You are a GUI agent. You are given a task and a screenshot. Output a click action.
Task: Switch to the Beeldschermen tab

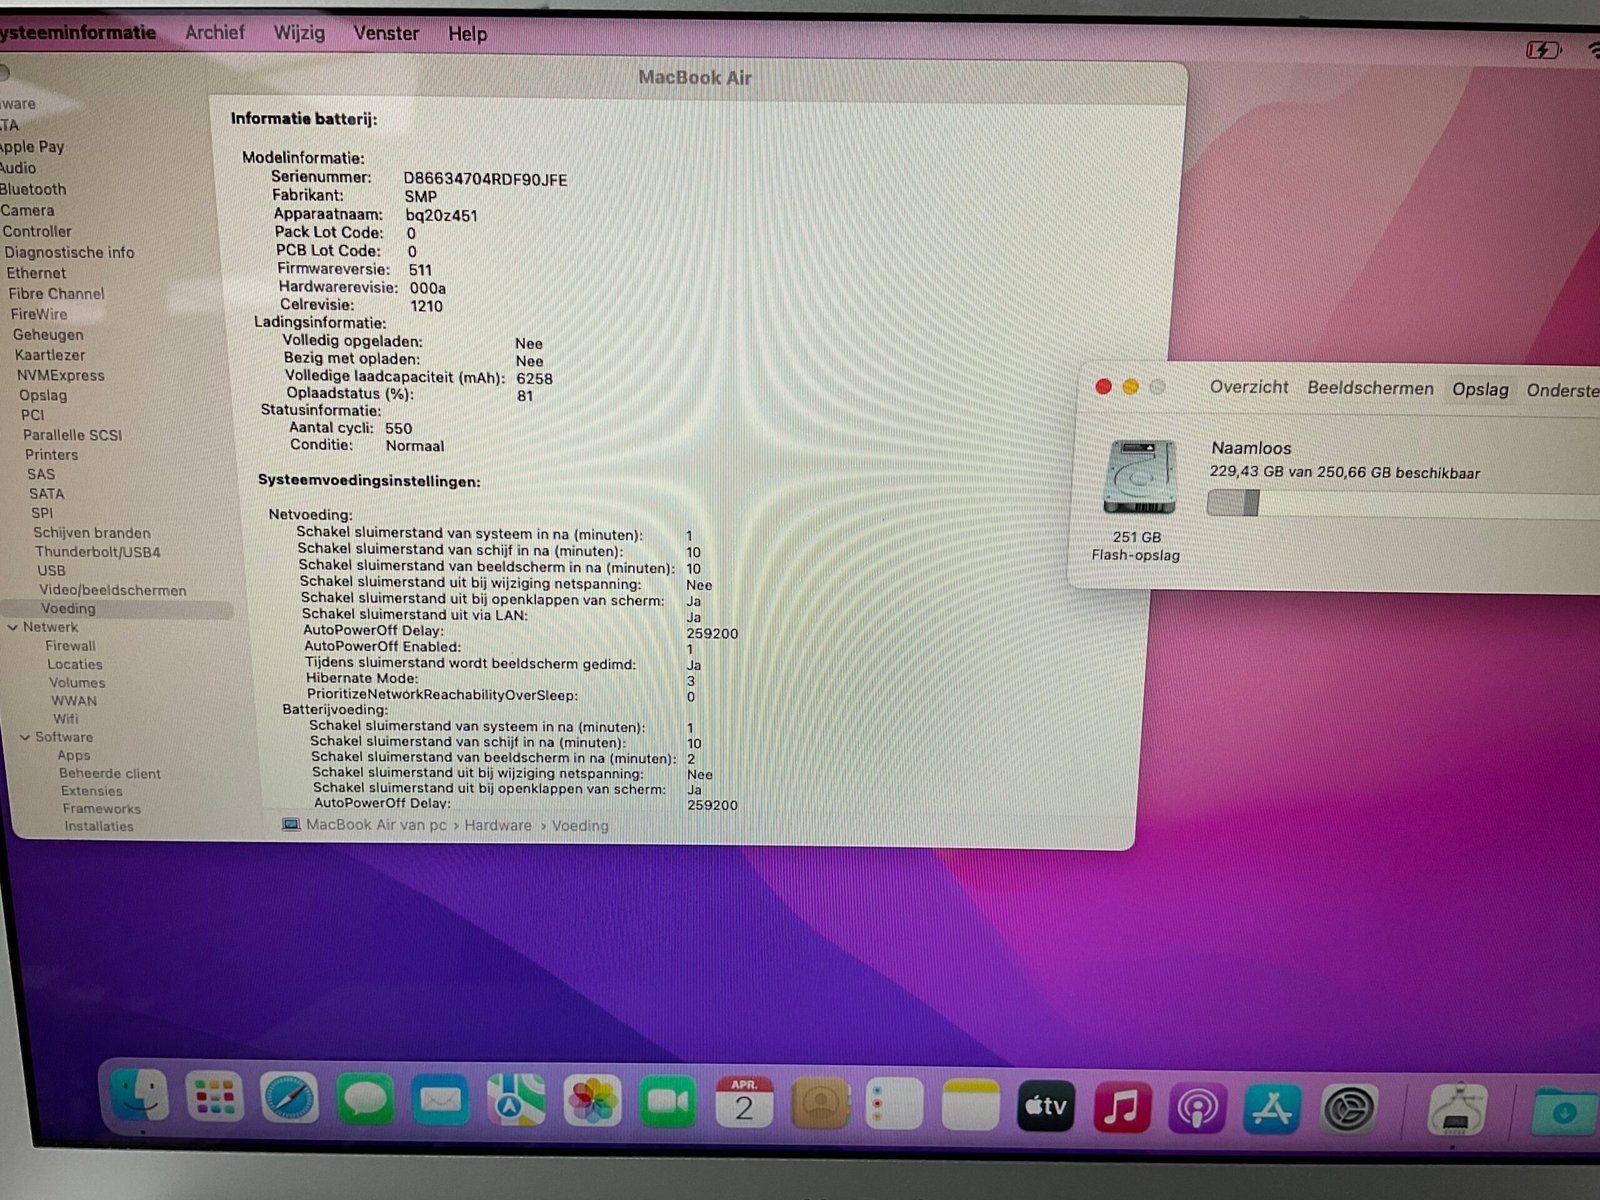[1370, 388]
